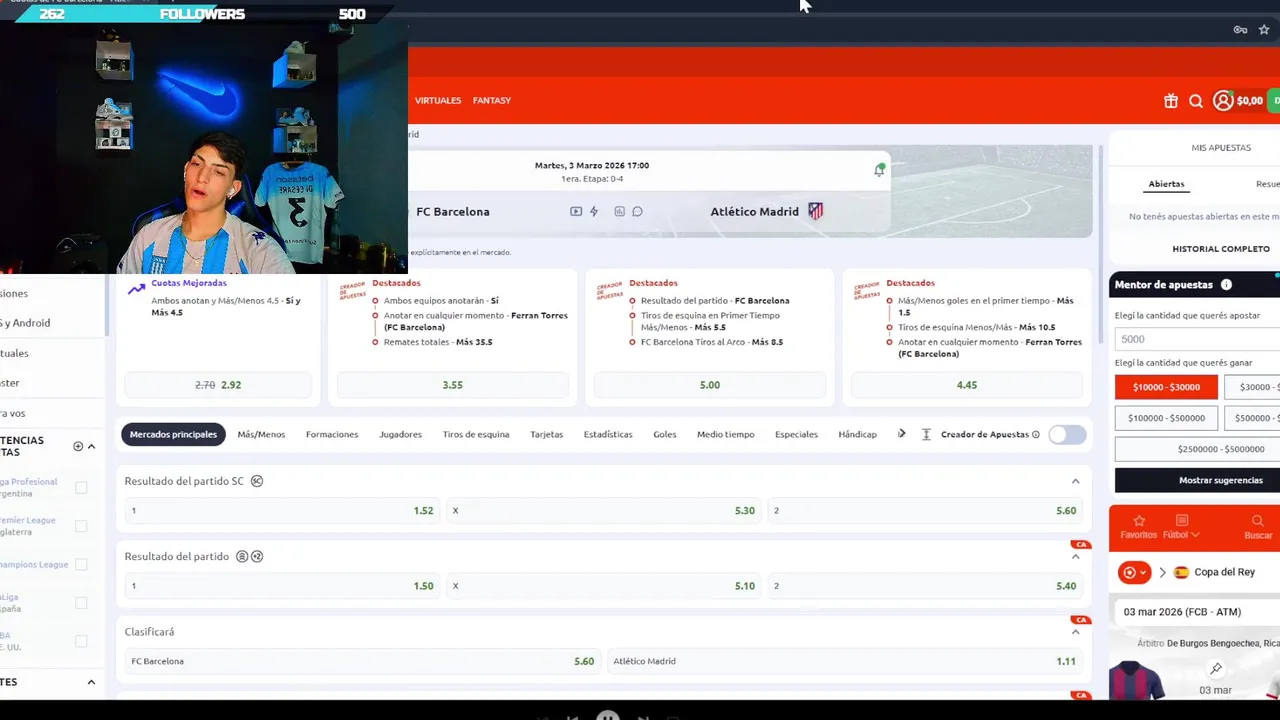Select the boosted odds 2.92 bet
The height and width of the screenshot is (720, 1280).
[x=218, y=385]
